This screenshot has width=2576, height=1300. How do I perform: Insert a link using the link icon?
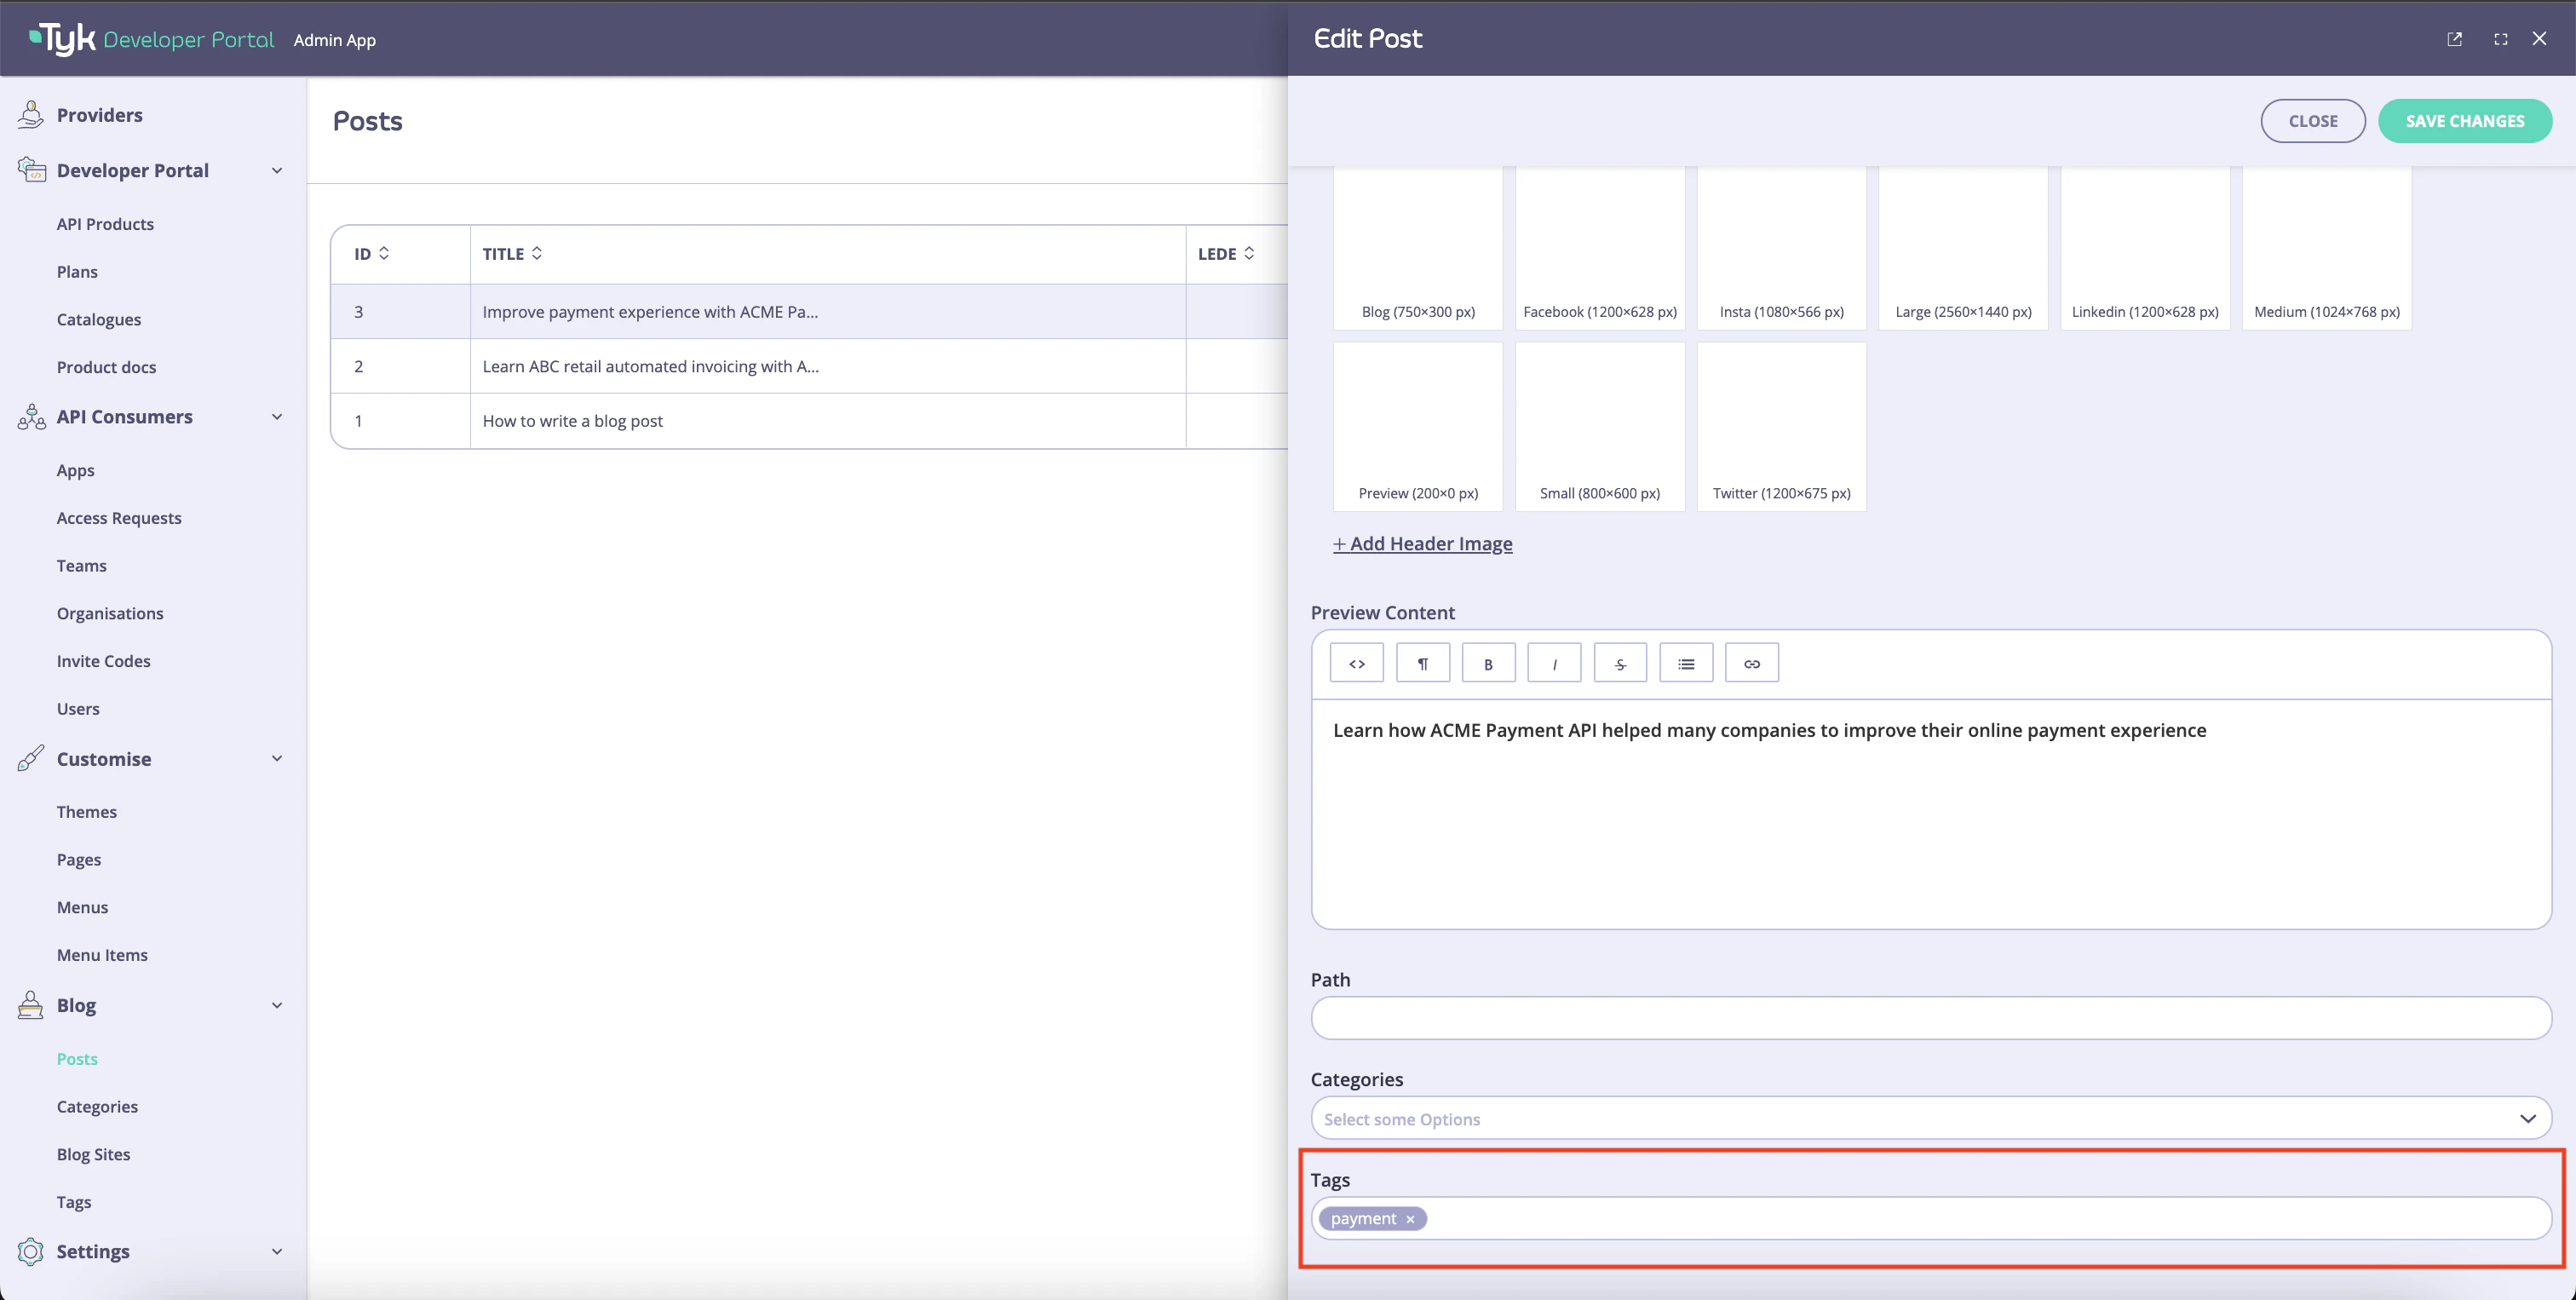click(1752, 662)
